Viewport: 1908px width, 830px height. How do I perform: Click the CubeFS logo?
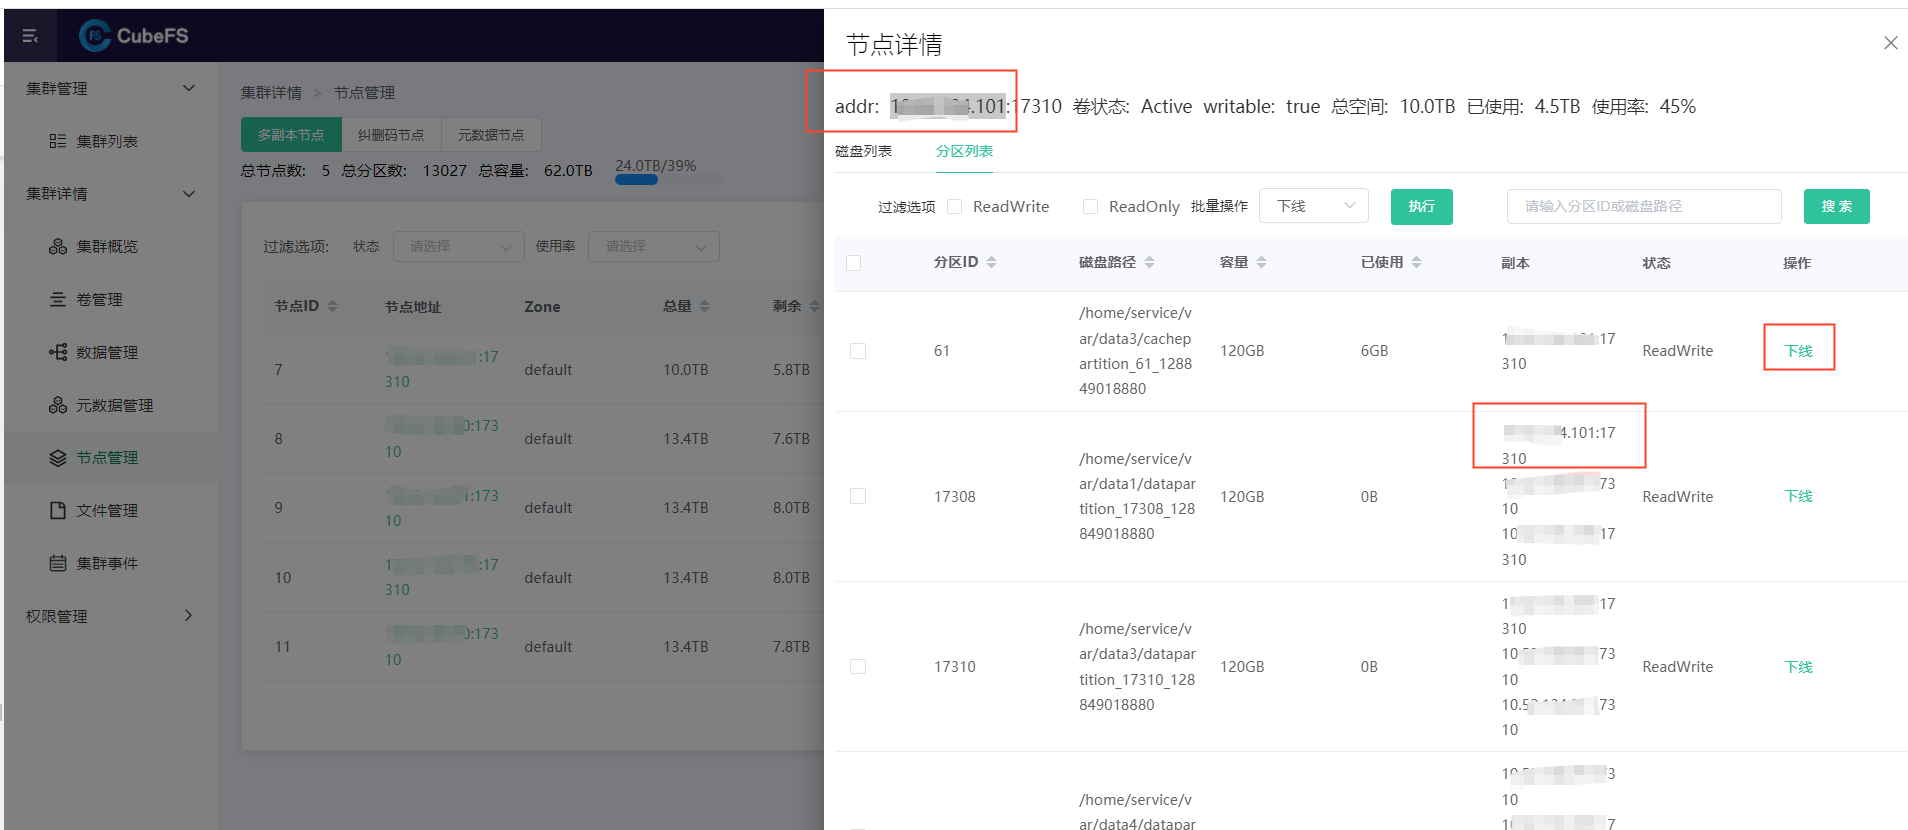pyautogui.click(x=134, y=36)
